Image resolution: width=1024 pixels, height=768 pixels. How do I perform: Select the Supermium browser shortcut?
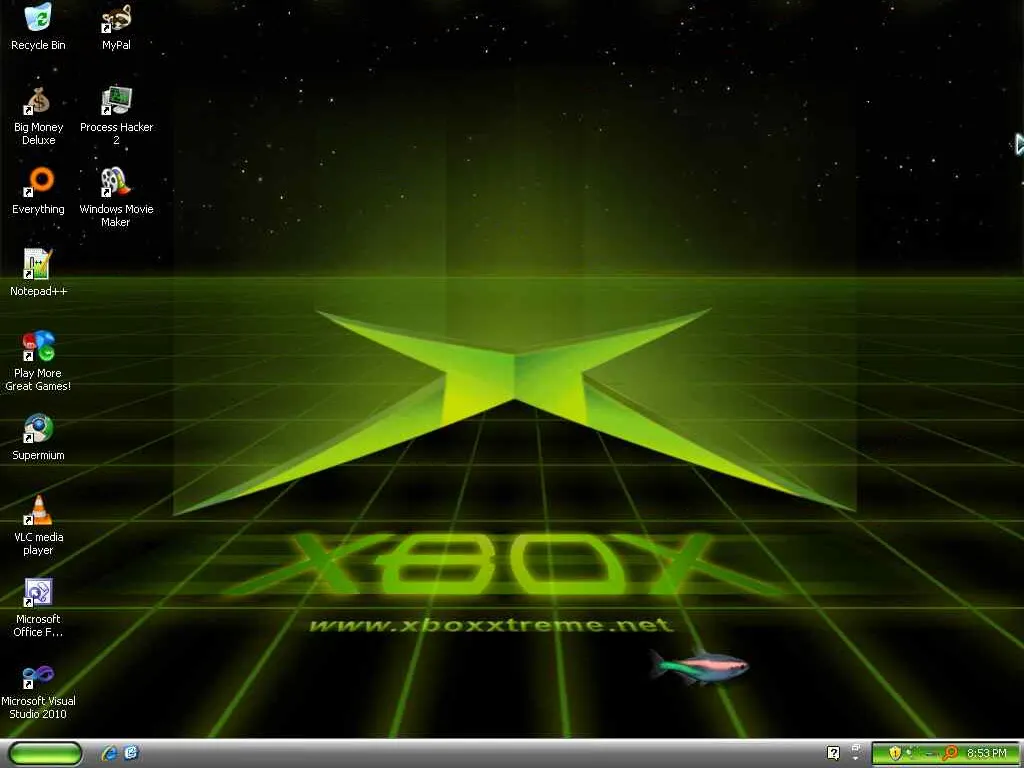click(38, 437)
